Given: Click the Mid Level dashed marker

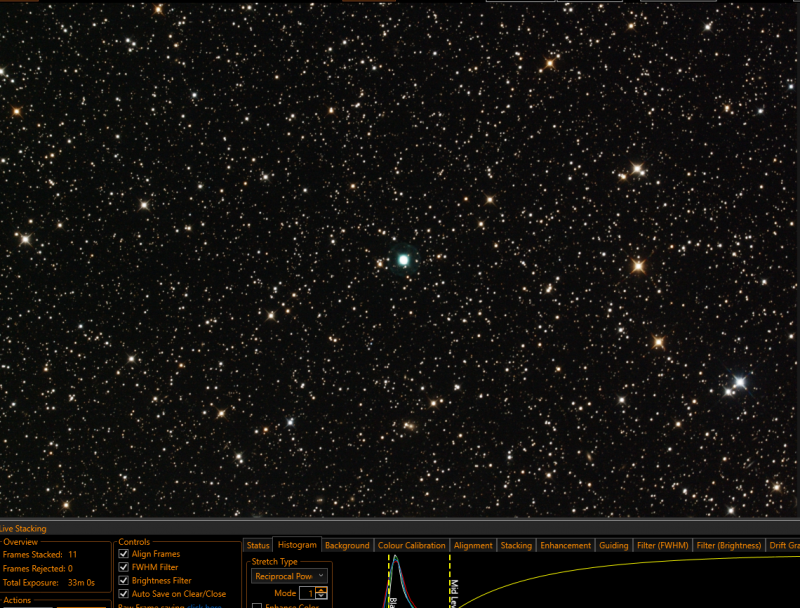Looking at the screenshot, I should [450, 580].
